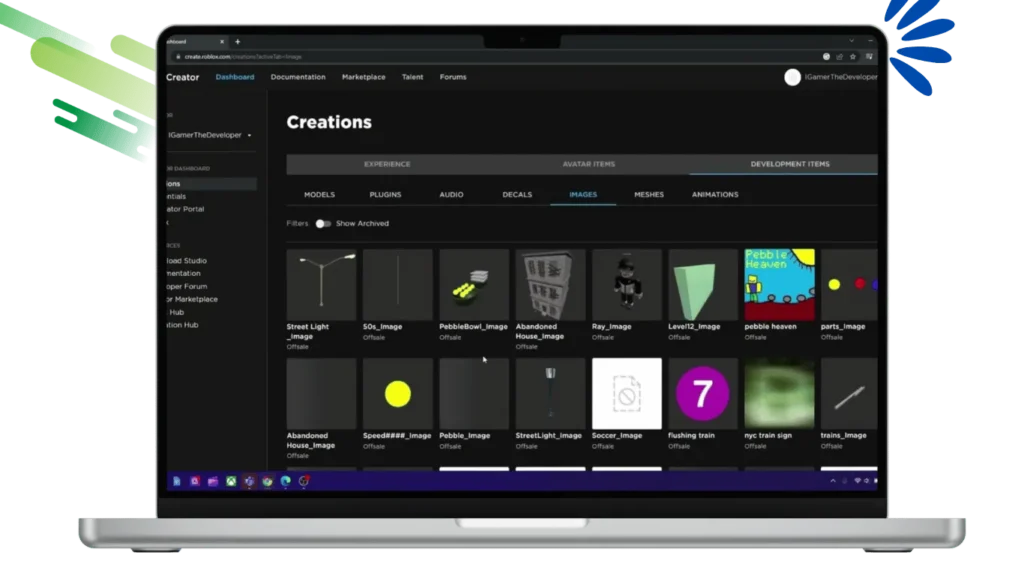Image resolution: width=1024 pixels, height=576 pixels.
Task: Open the Creator Portal sidebar link
Action: pyautogui.click(x=185, y=209)
